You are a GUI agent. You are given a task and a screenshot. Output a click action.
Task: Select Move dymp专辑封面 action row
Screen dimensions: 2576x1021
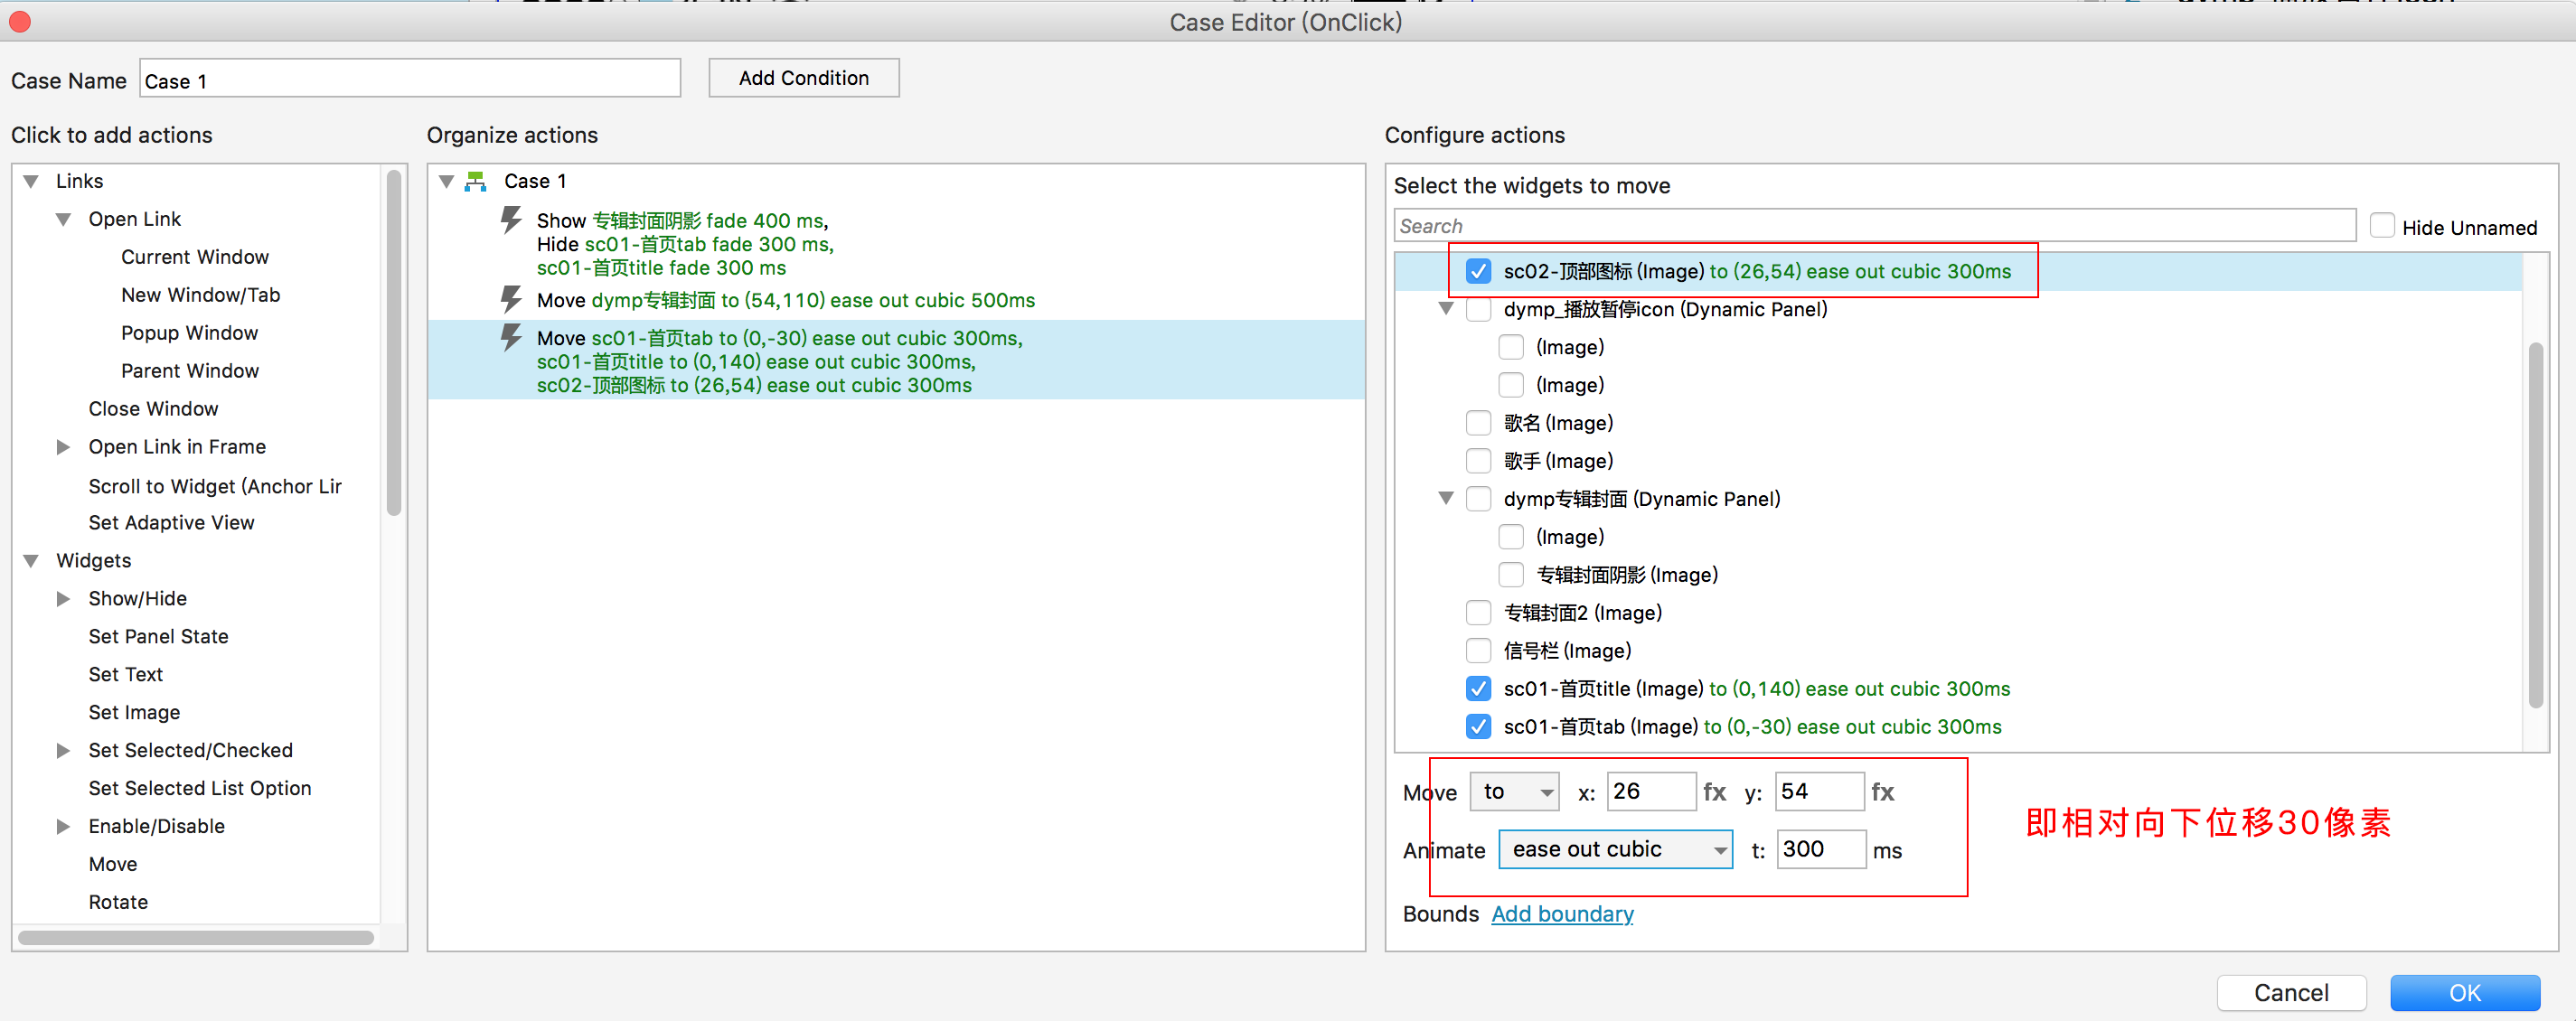(x=896, y=300)
